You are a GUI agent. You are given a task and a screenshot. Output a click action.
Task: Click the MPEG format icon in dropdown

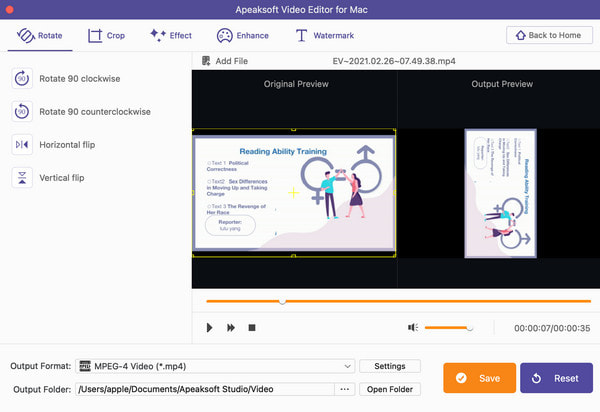click(x=85, y=366)
